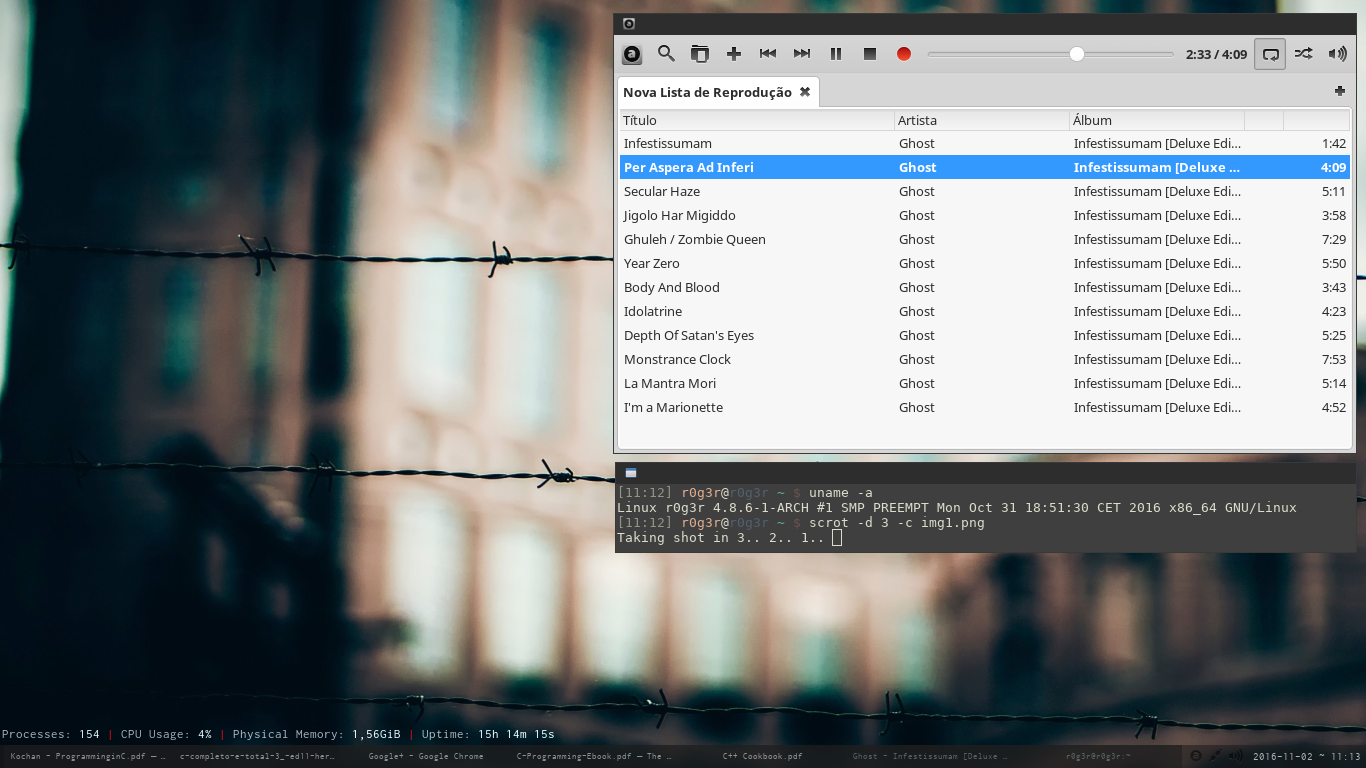This screenshot has height=768, width=1366.
Task: Open the search tool magnifier icon
Action: point(666,54)
